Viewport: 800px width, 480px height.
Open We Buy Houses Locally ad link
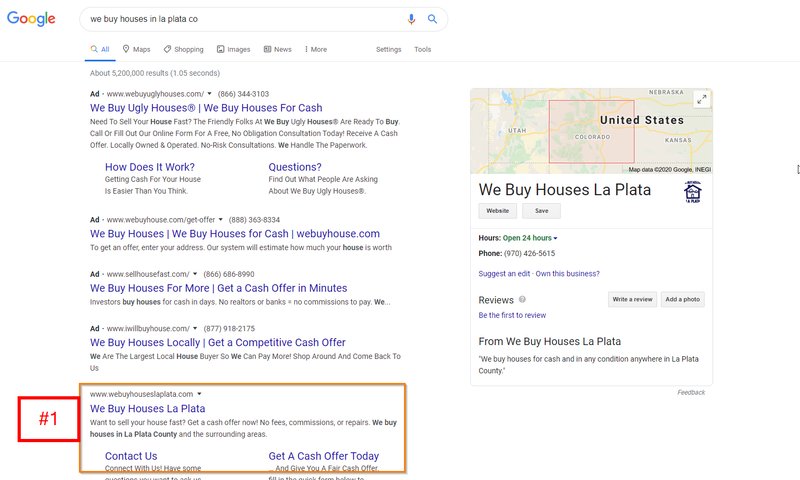tap(218, 343)
